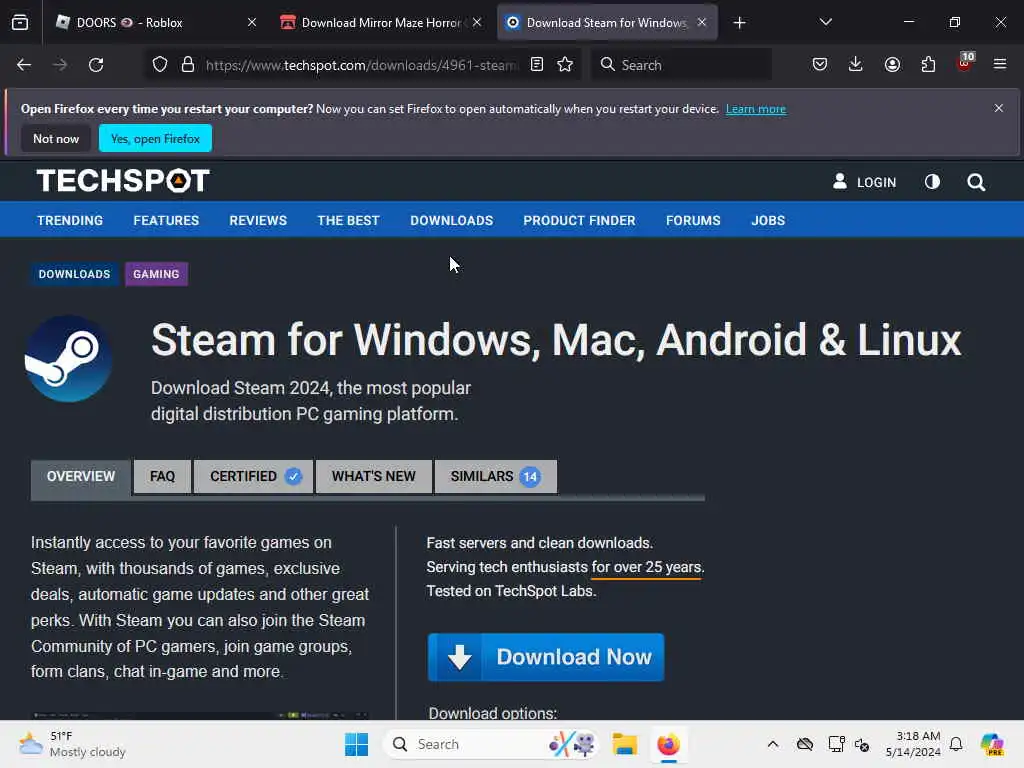Show hidden system tray icons
1024x768 pixels.
click(x=773, y=744)
